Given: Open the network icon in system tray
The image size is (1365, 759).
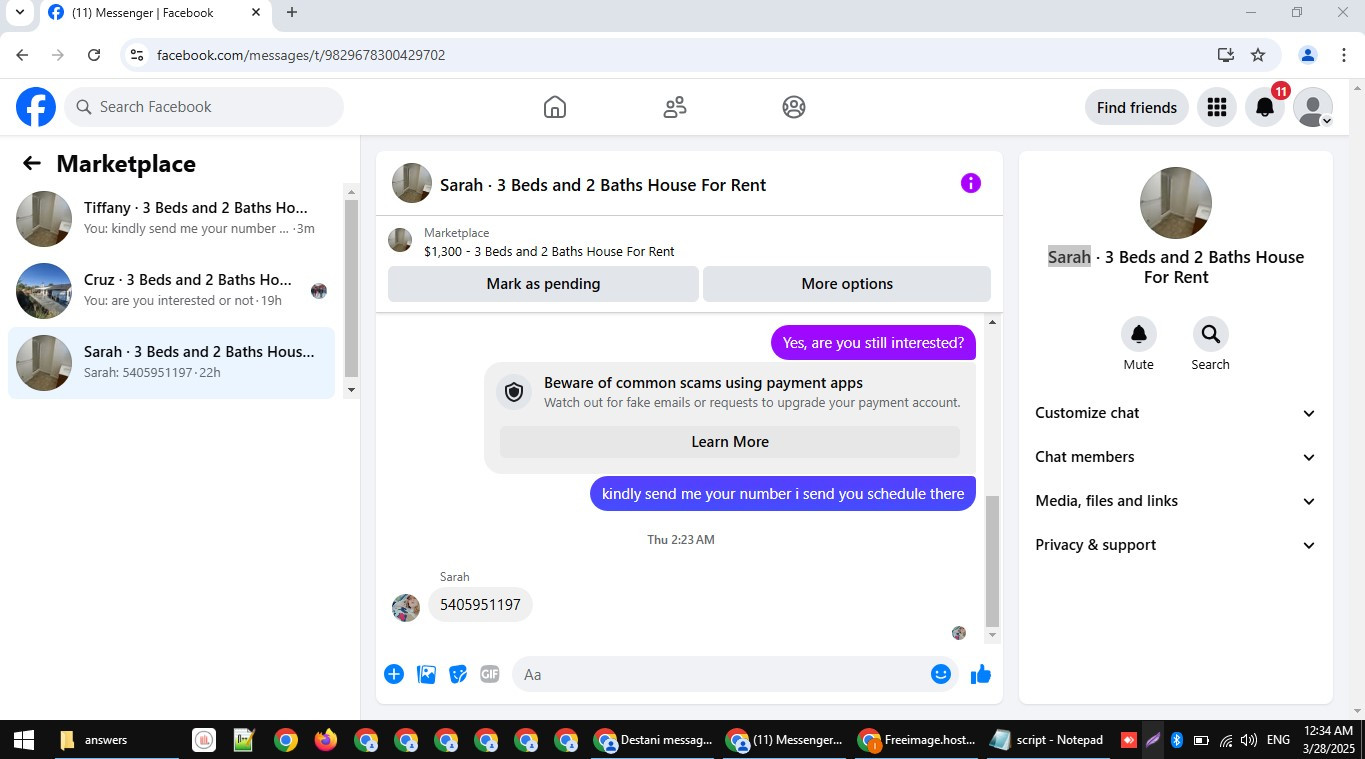Looking at the screenshot, I should pos(1226,740).
